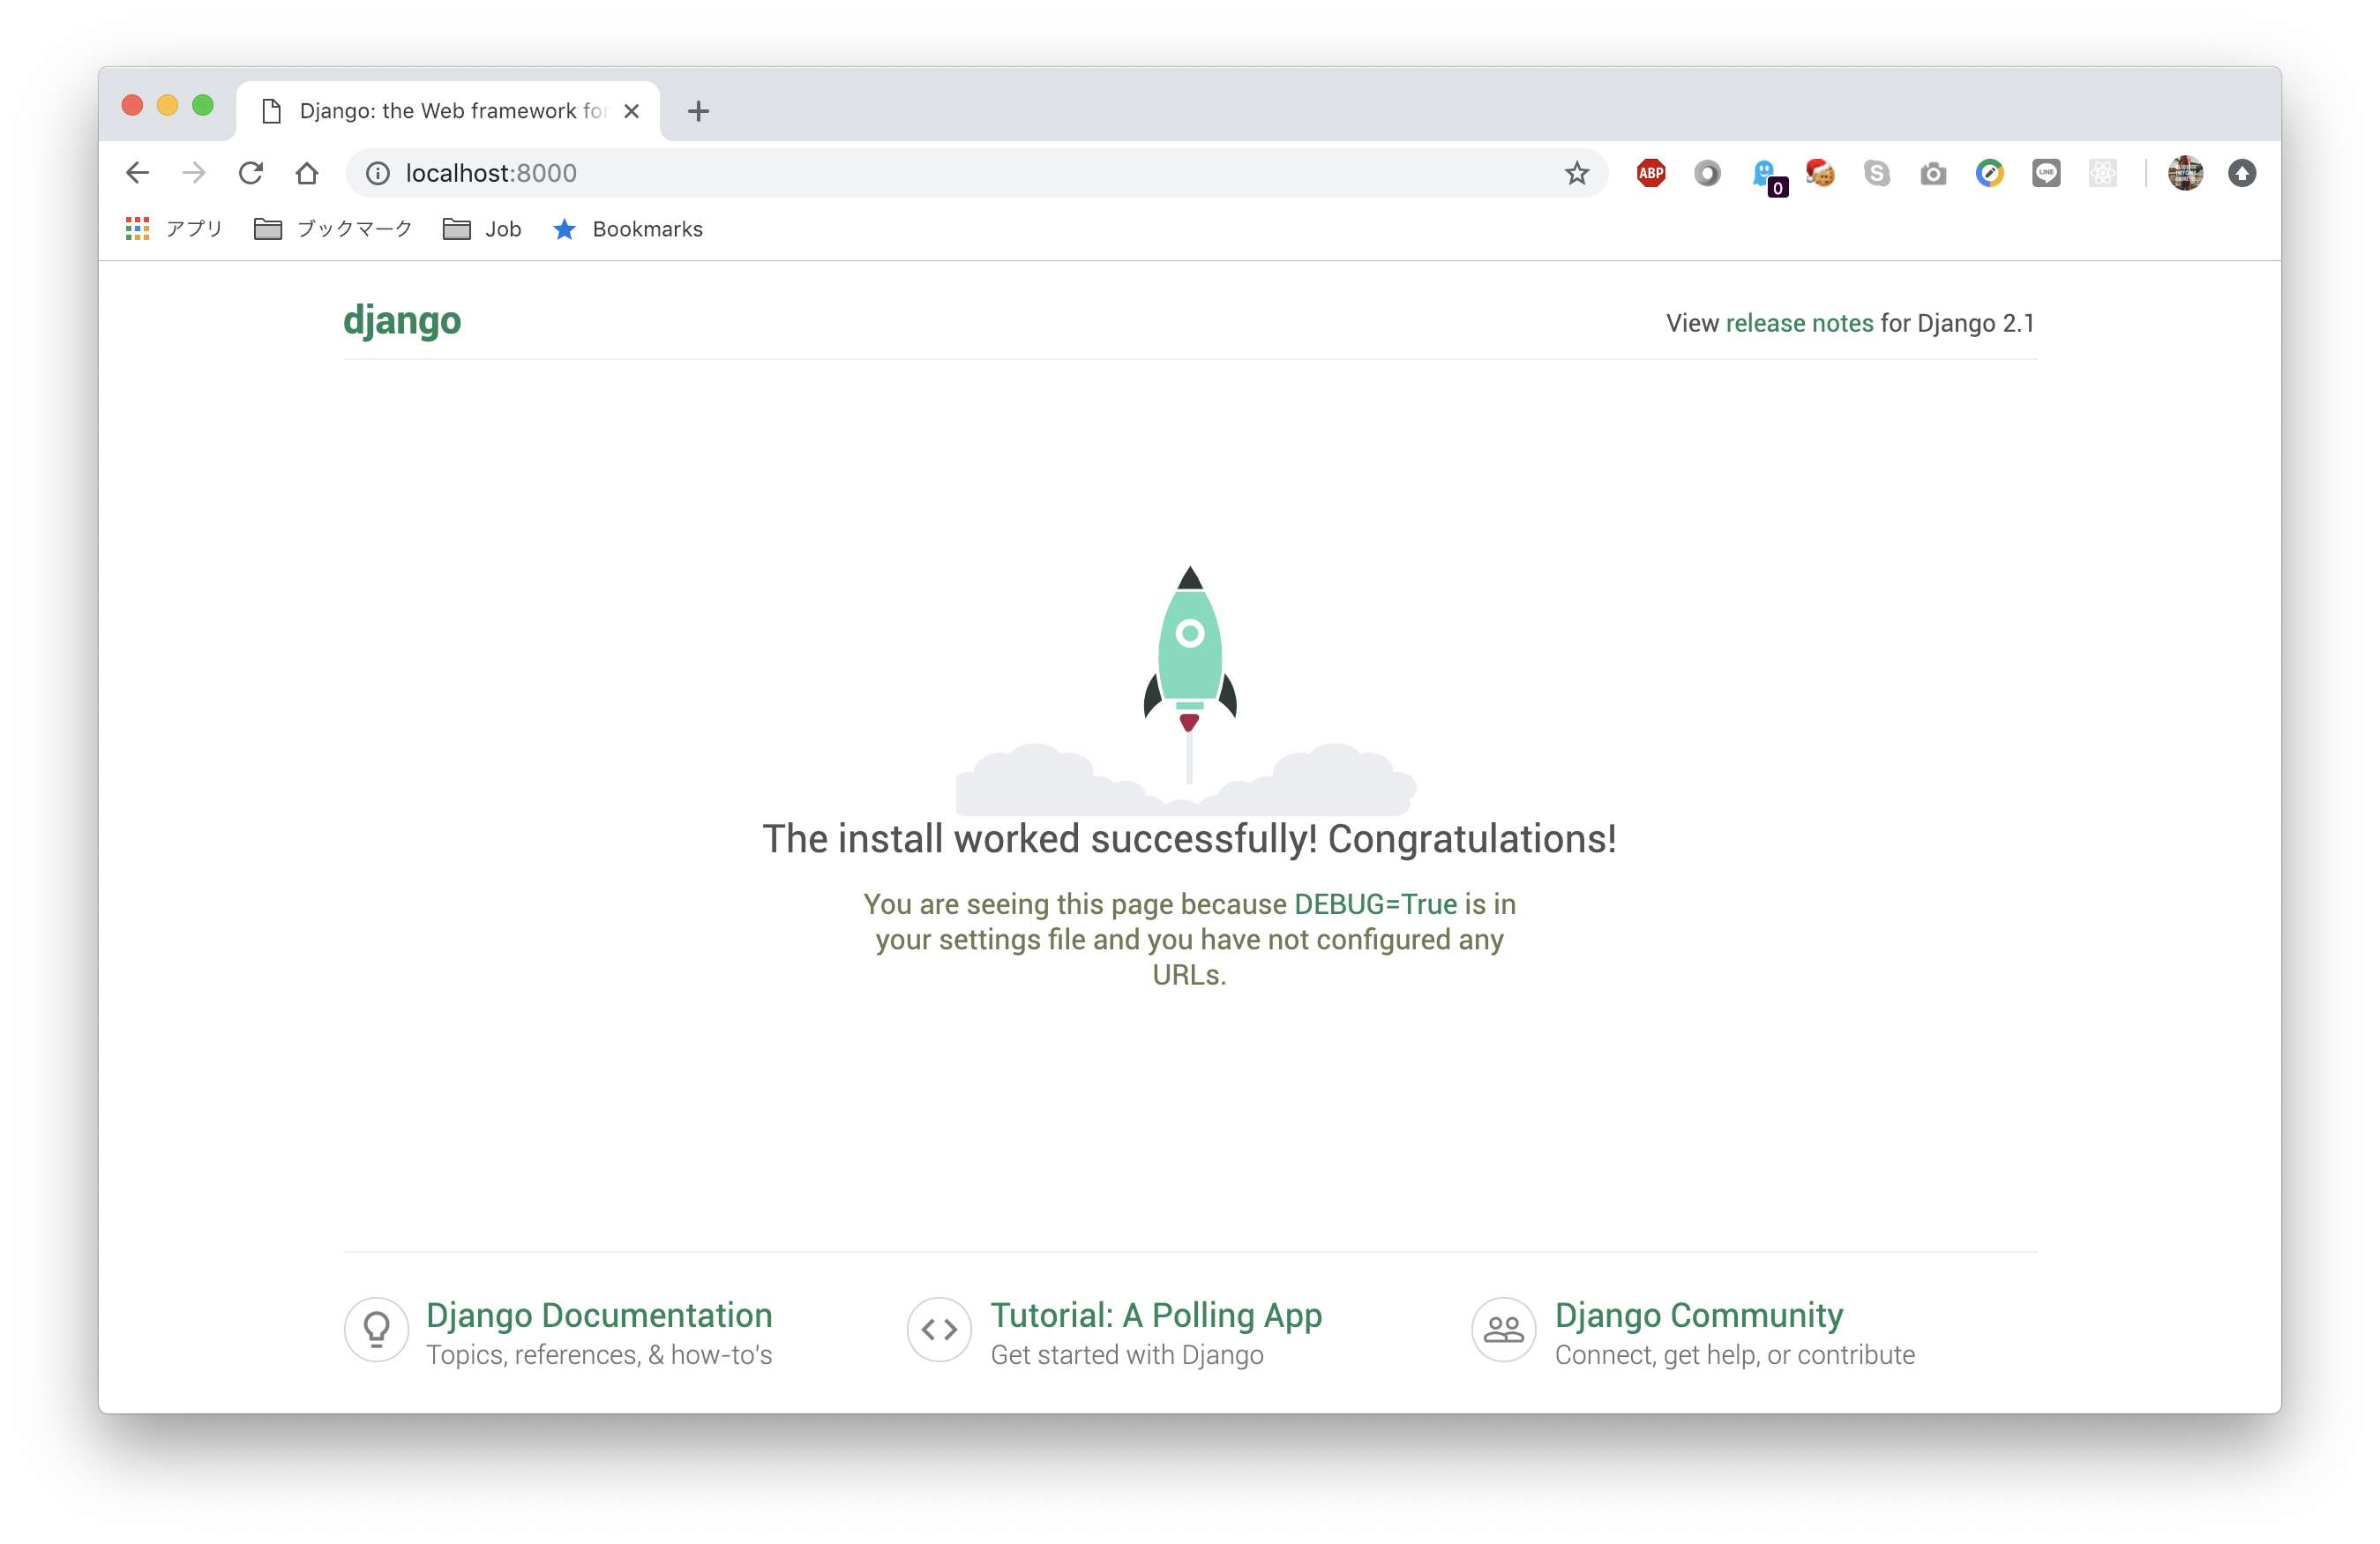
Task: Open the Chrome profile avatar
Action: click(x=2185, y=173)
